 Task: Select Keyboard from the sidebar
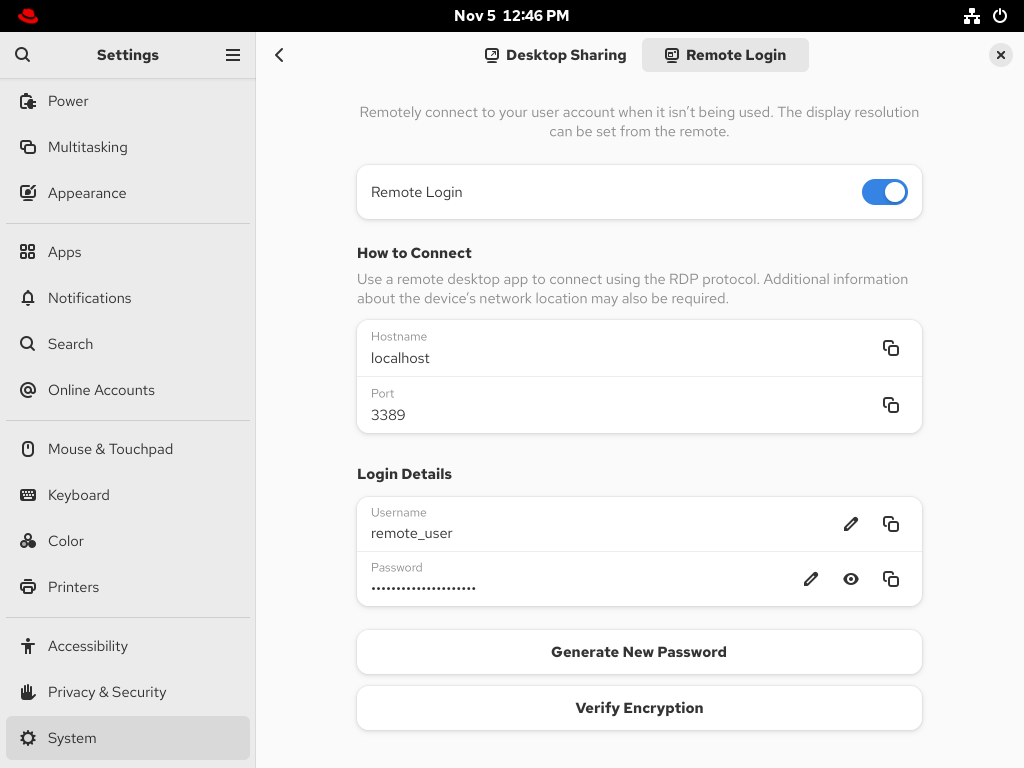click(x=79, y=495)
